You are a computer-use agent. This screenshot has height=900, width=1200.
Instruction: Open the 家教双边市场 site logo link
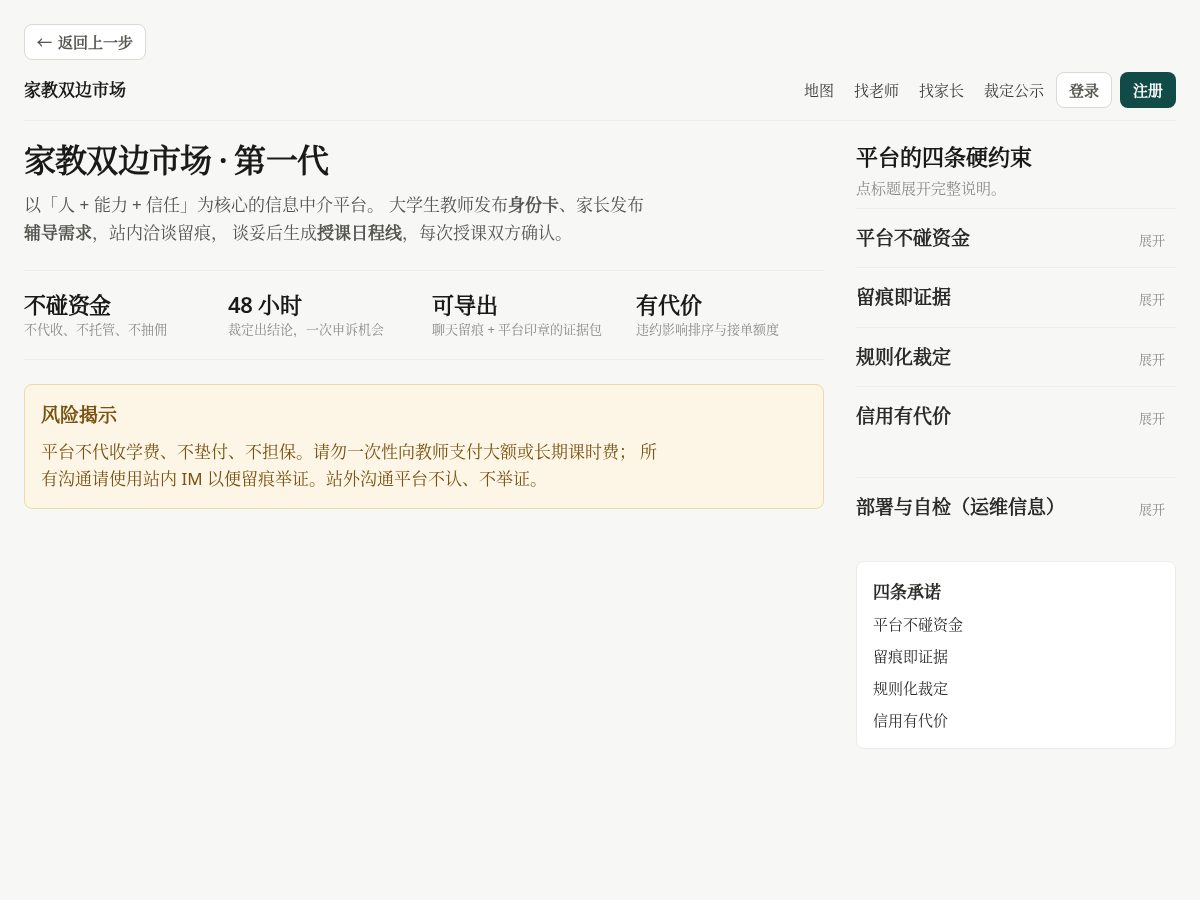click(75, 90)
